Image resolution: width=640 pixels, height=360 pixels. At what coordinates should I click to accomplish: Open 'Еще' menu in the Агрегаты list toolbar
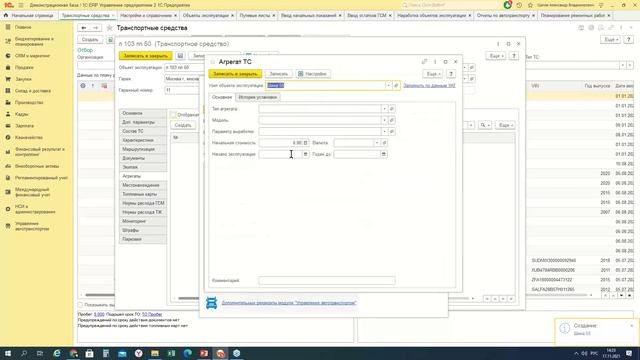(505, 125)
